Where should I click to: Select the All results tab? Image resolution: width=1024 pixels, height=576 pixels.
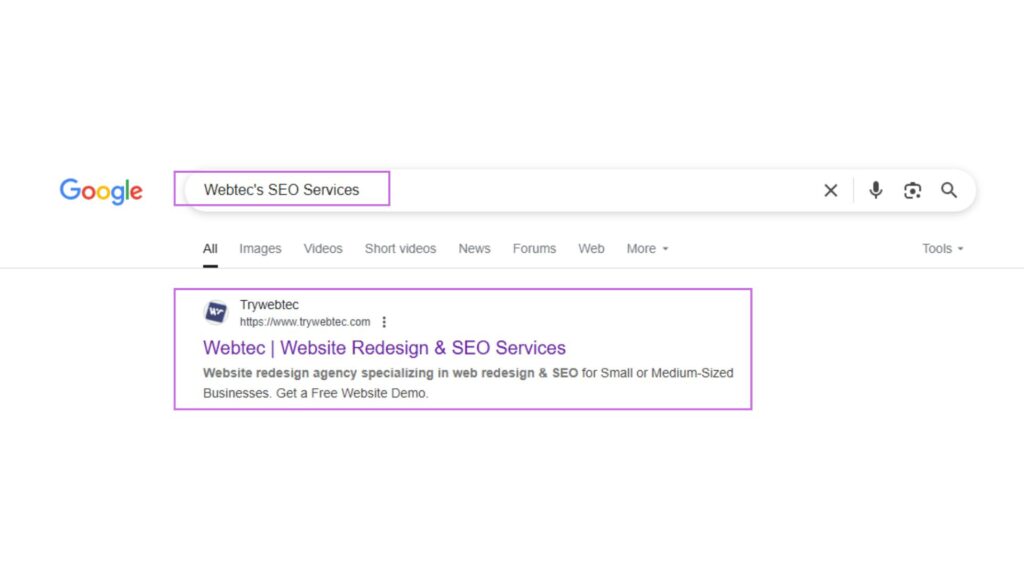point(210,249)
